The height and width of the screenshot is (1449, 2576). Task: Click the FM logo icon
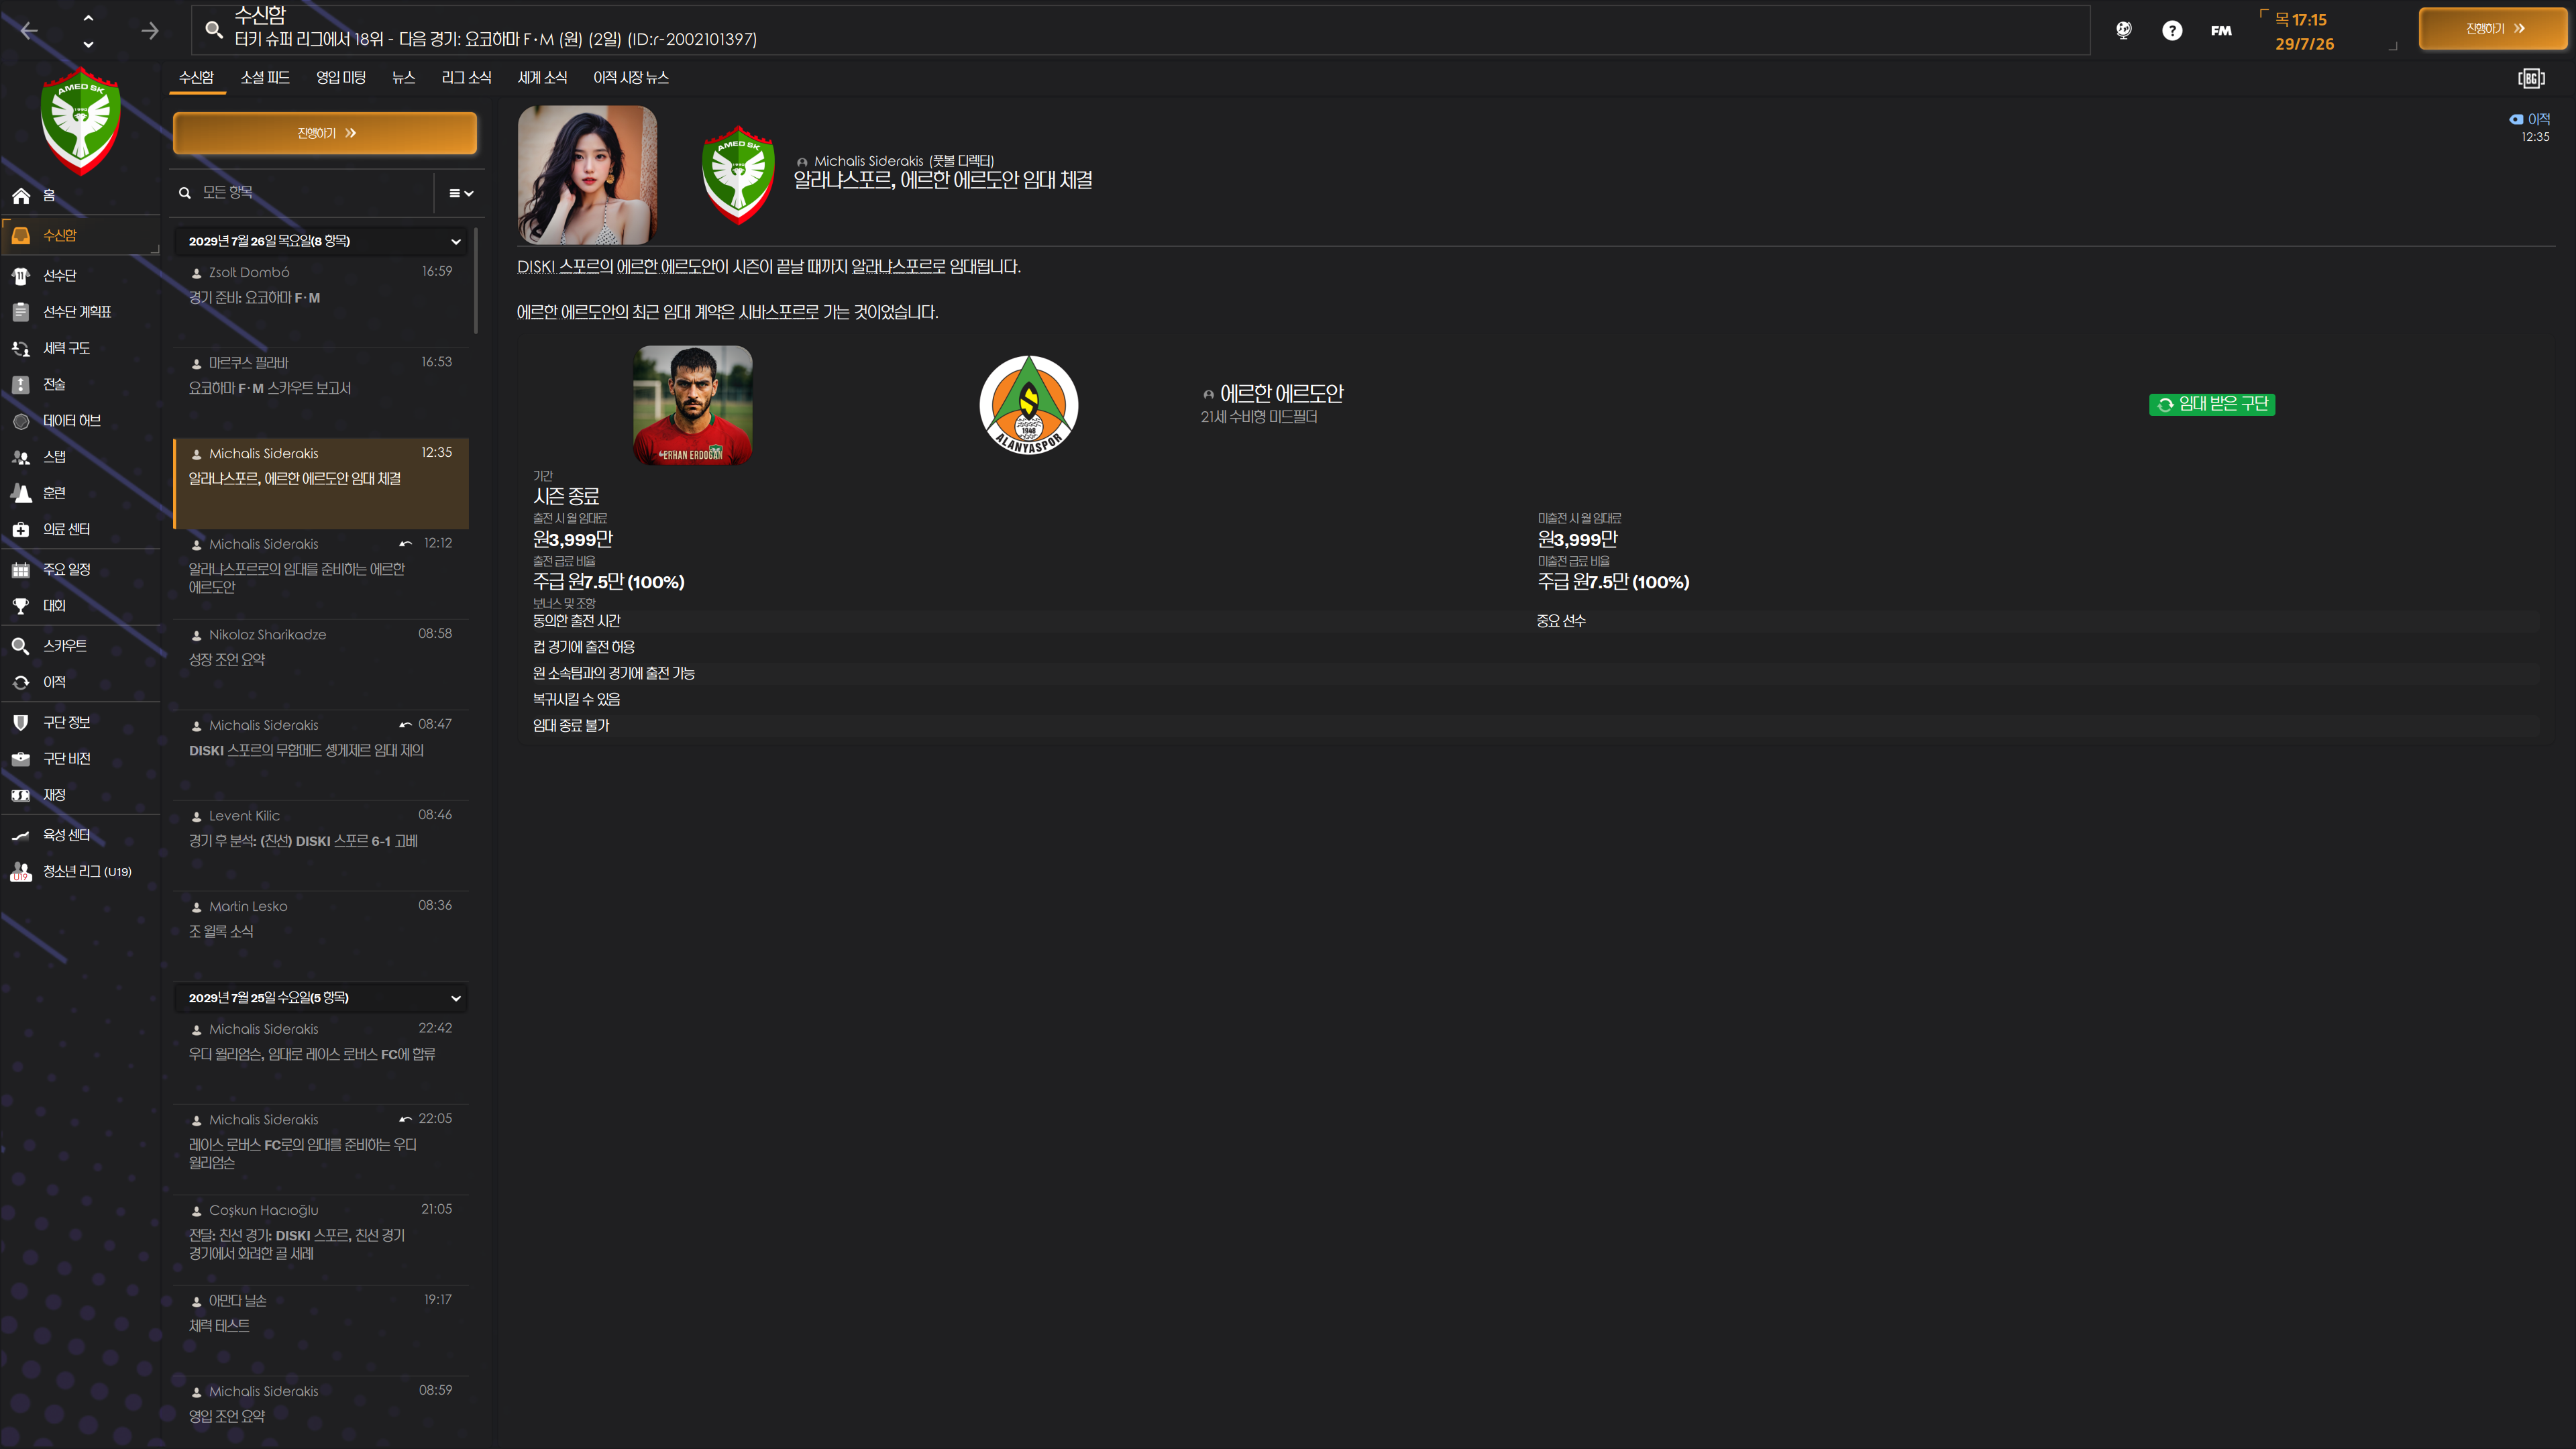pos(2221,30)
